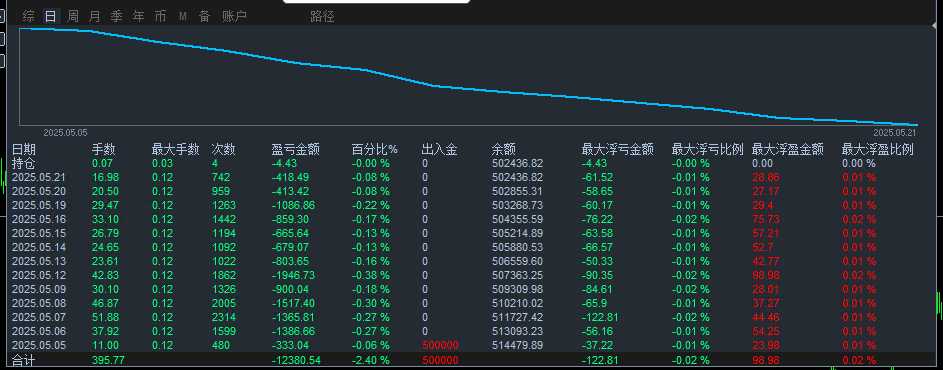Open the 备 notes tab

click(204, 16)
